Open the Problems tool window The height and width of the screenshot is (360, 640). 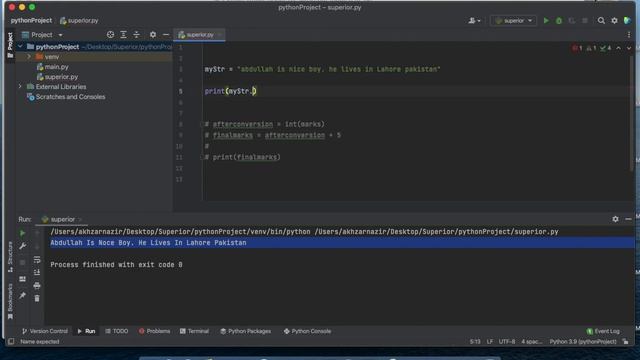[154, 331]
